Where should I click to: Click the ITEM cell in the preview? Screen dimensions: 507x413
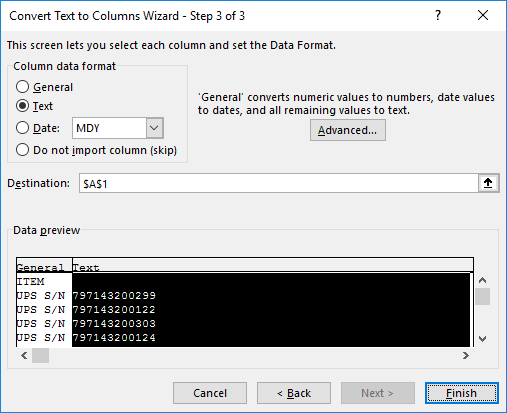point(31,282)
